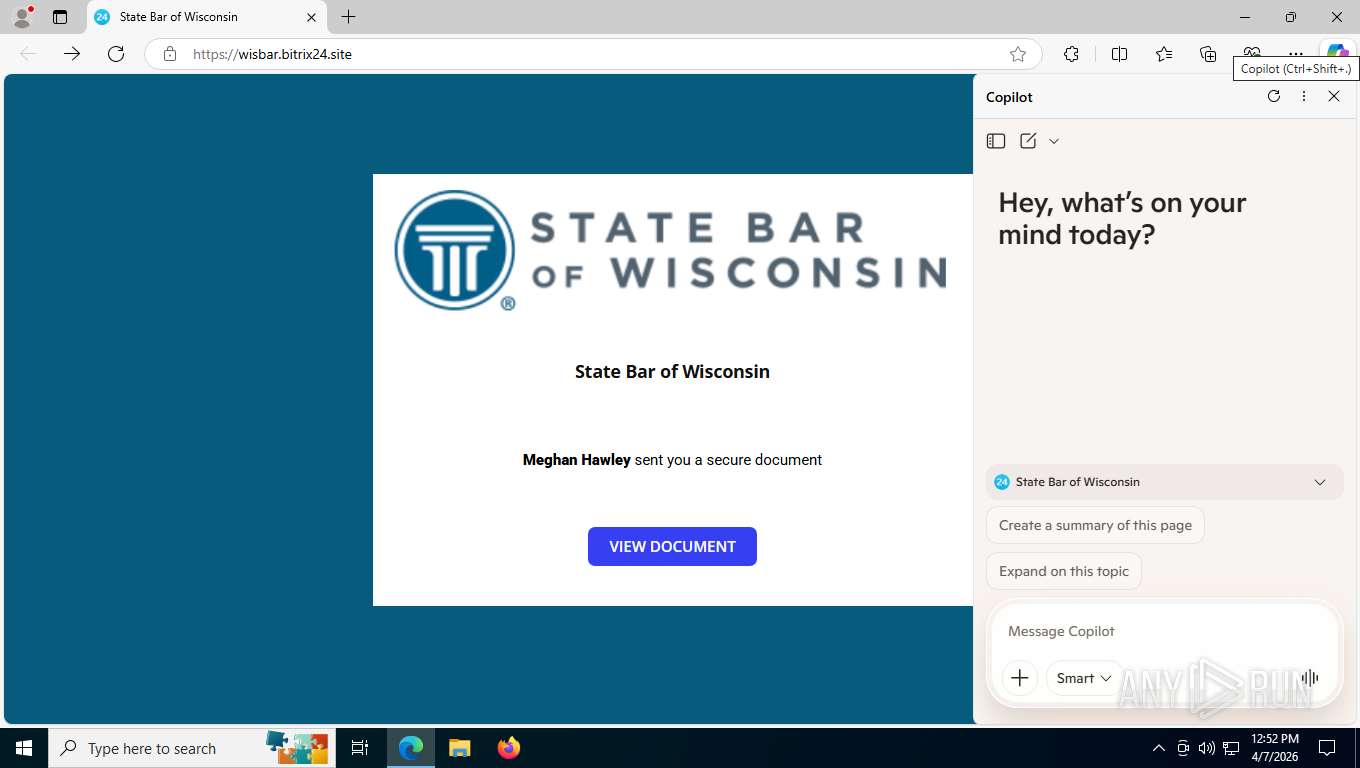1360x768 pixels.
Task: Launch Firefox from the taskbar
Action: pyautogui.click(x=509, y=748)
